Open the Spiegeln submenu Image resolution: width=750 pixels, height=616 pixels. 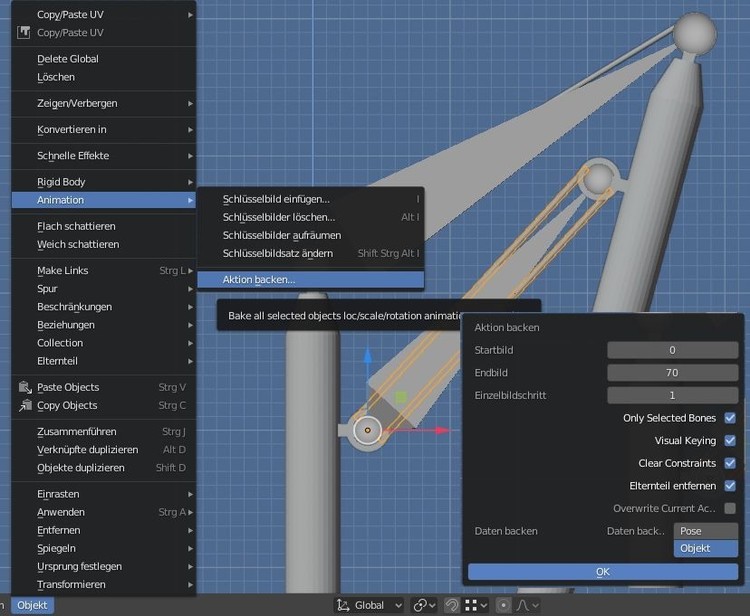coord(104,549)
